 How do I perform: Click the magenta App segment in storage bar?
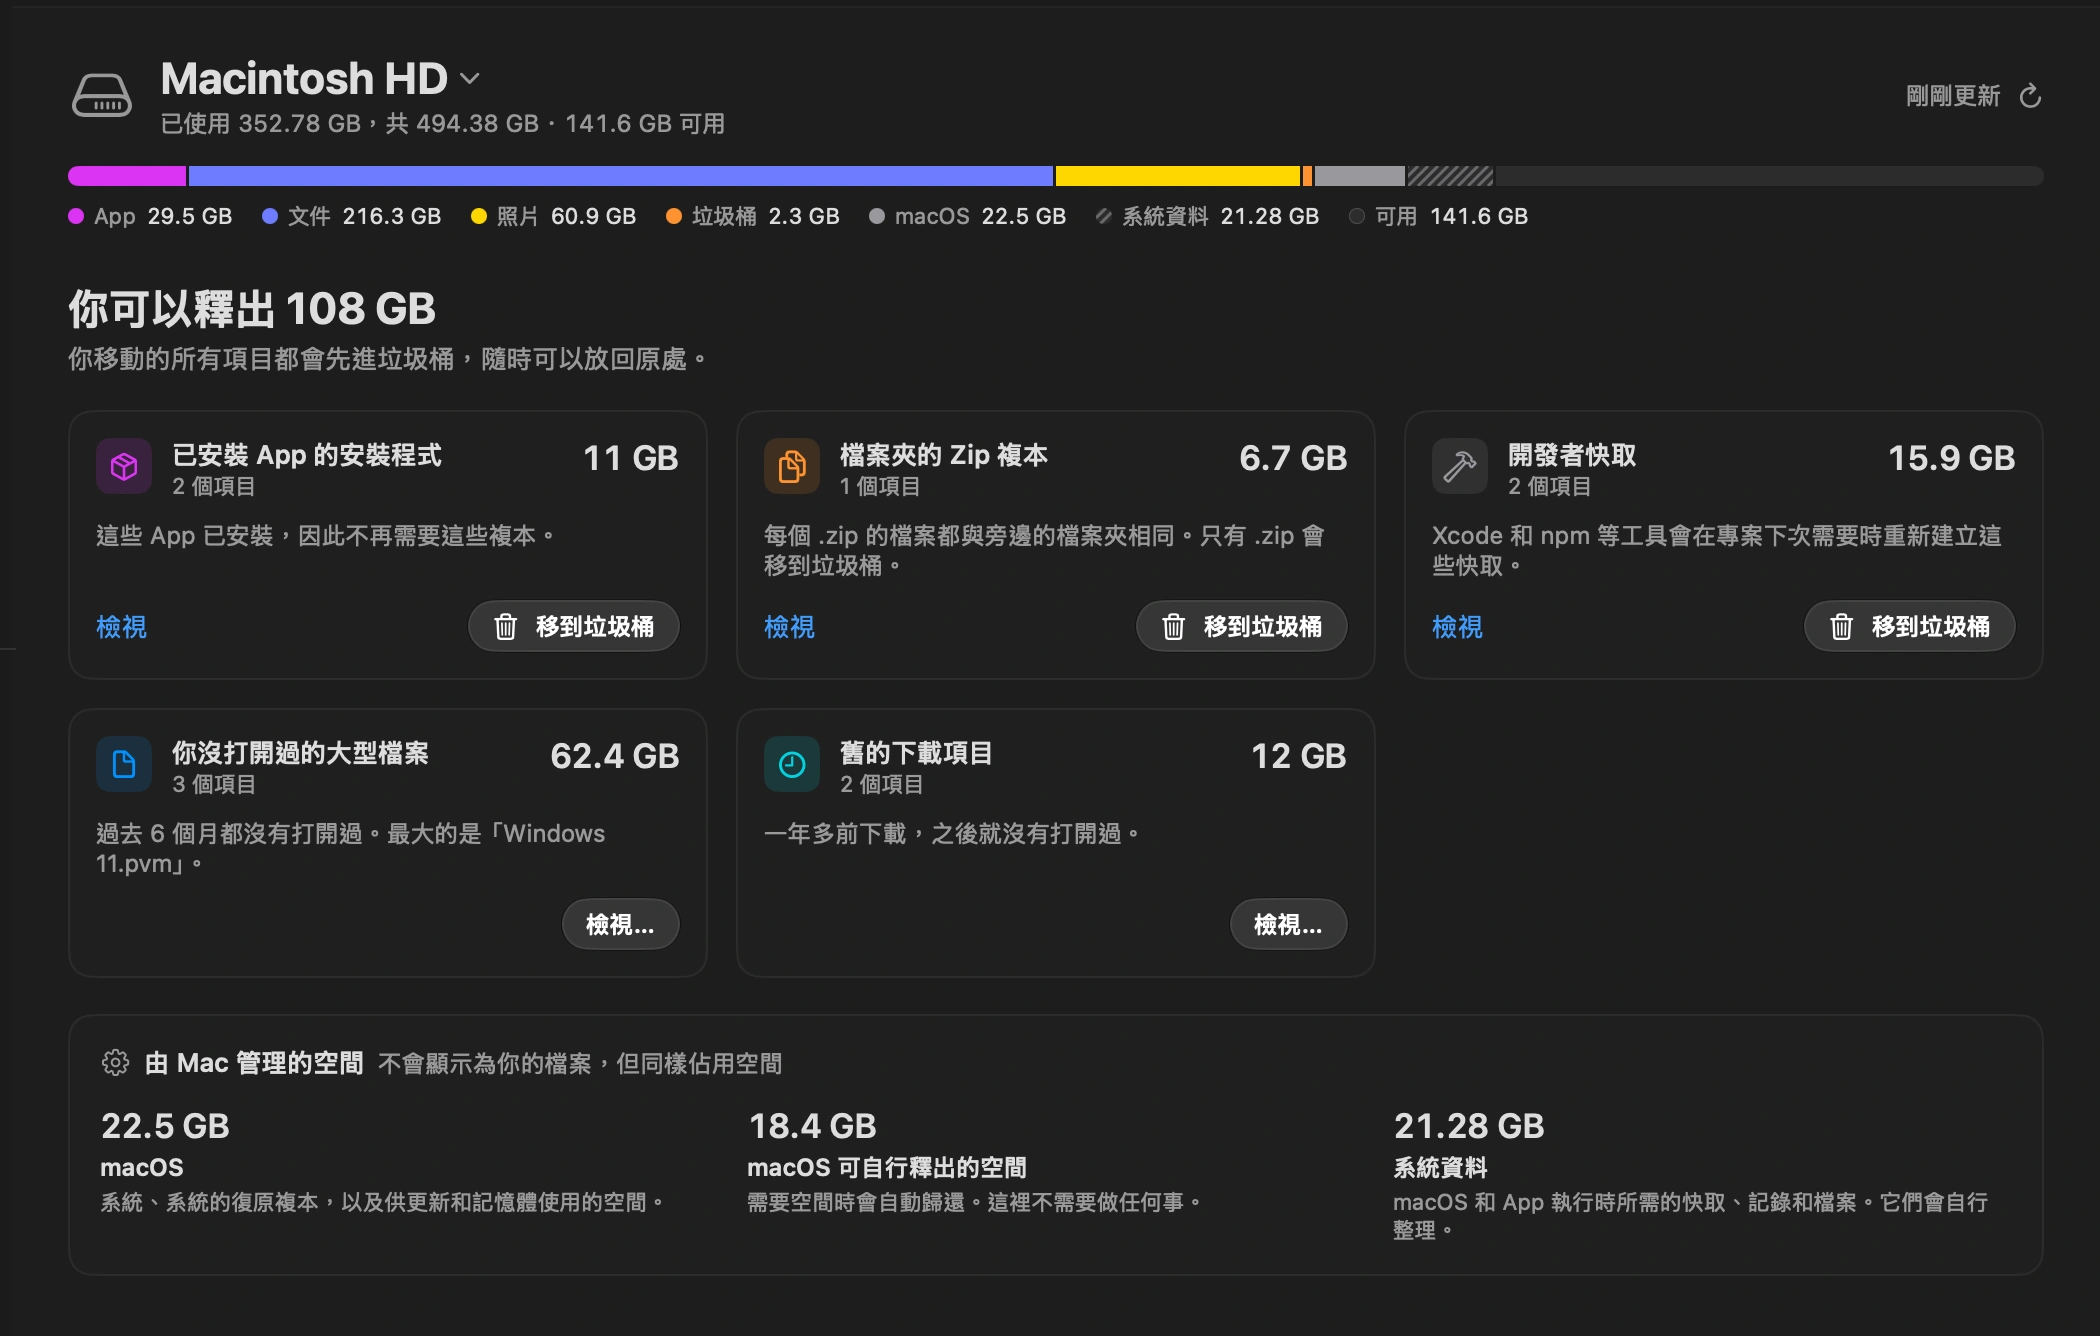click(127, 176)
